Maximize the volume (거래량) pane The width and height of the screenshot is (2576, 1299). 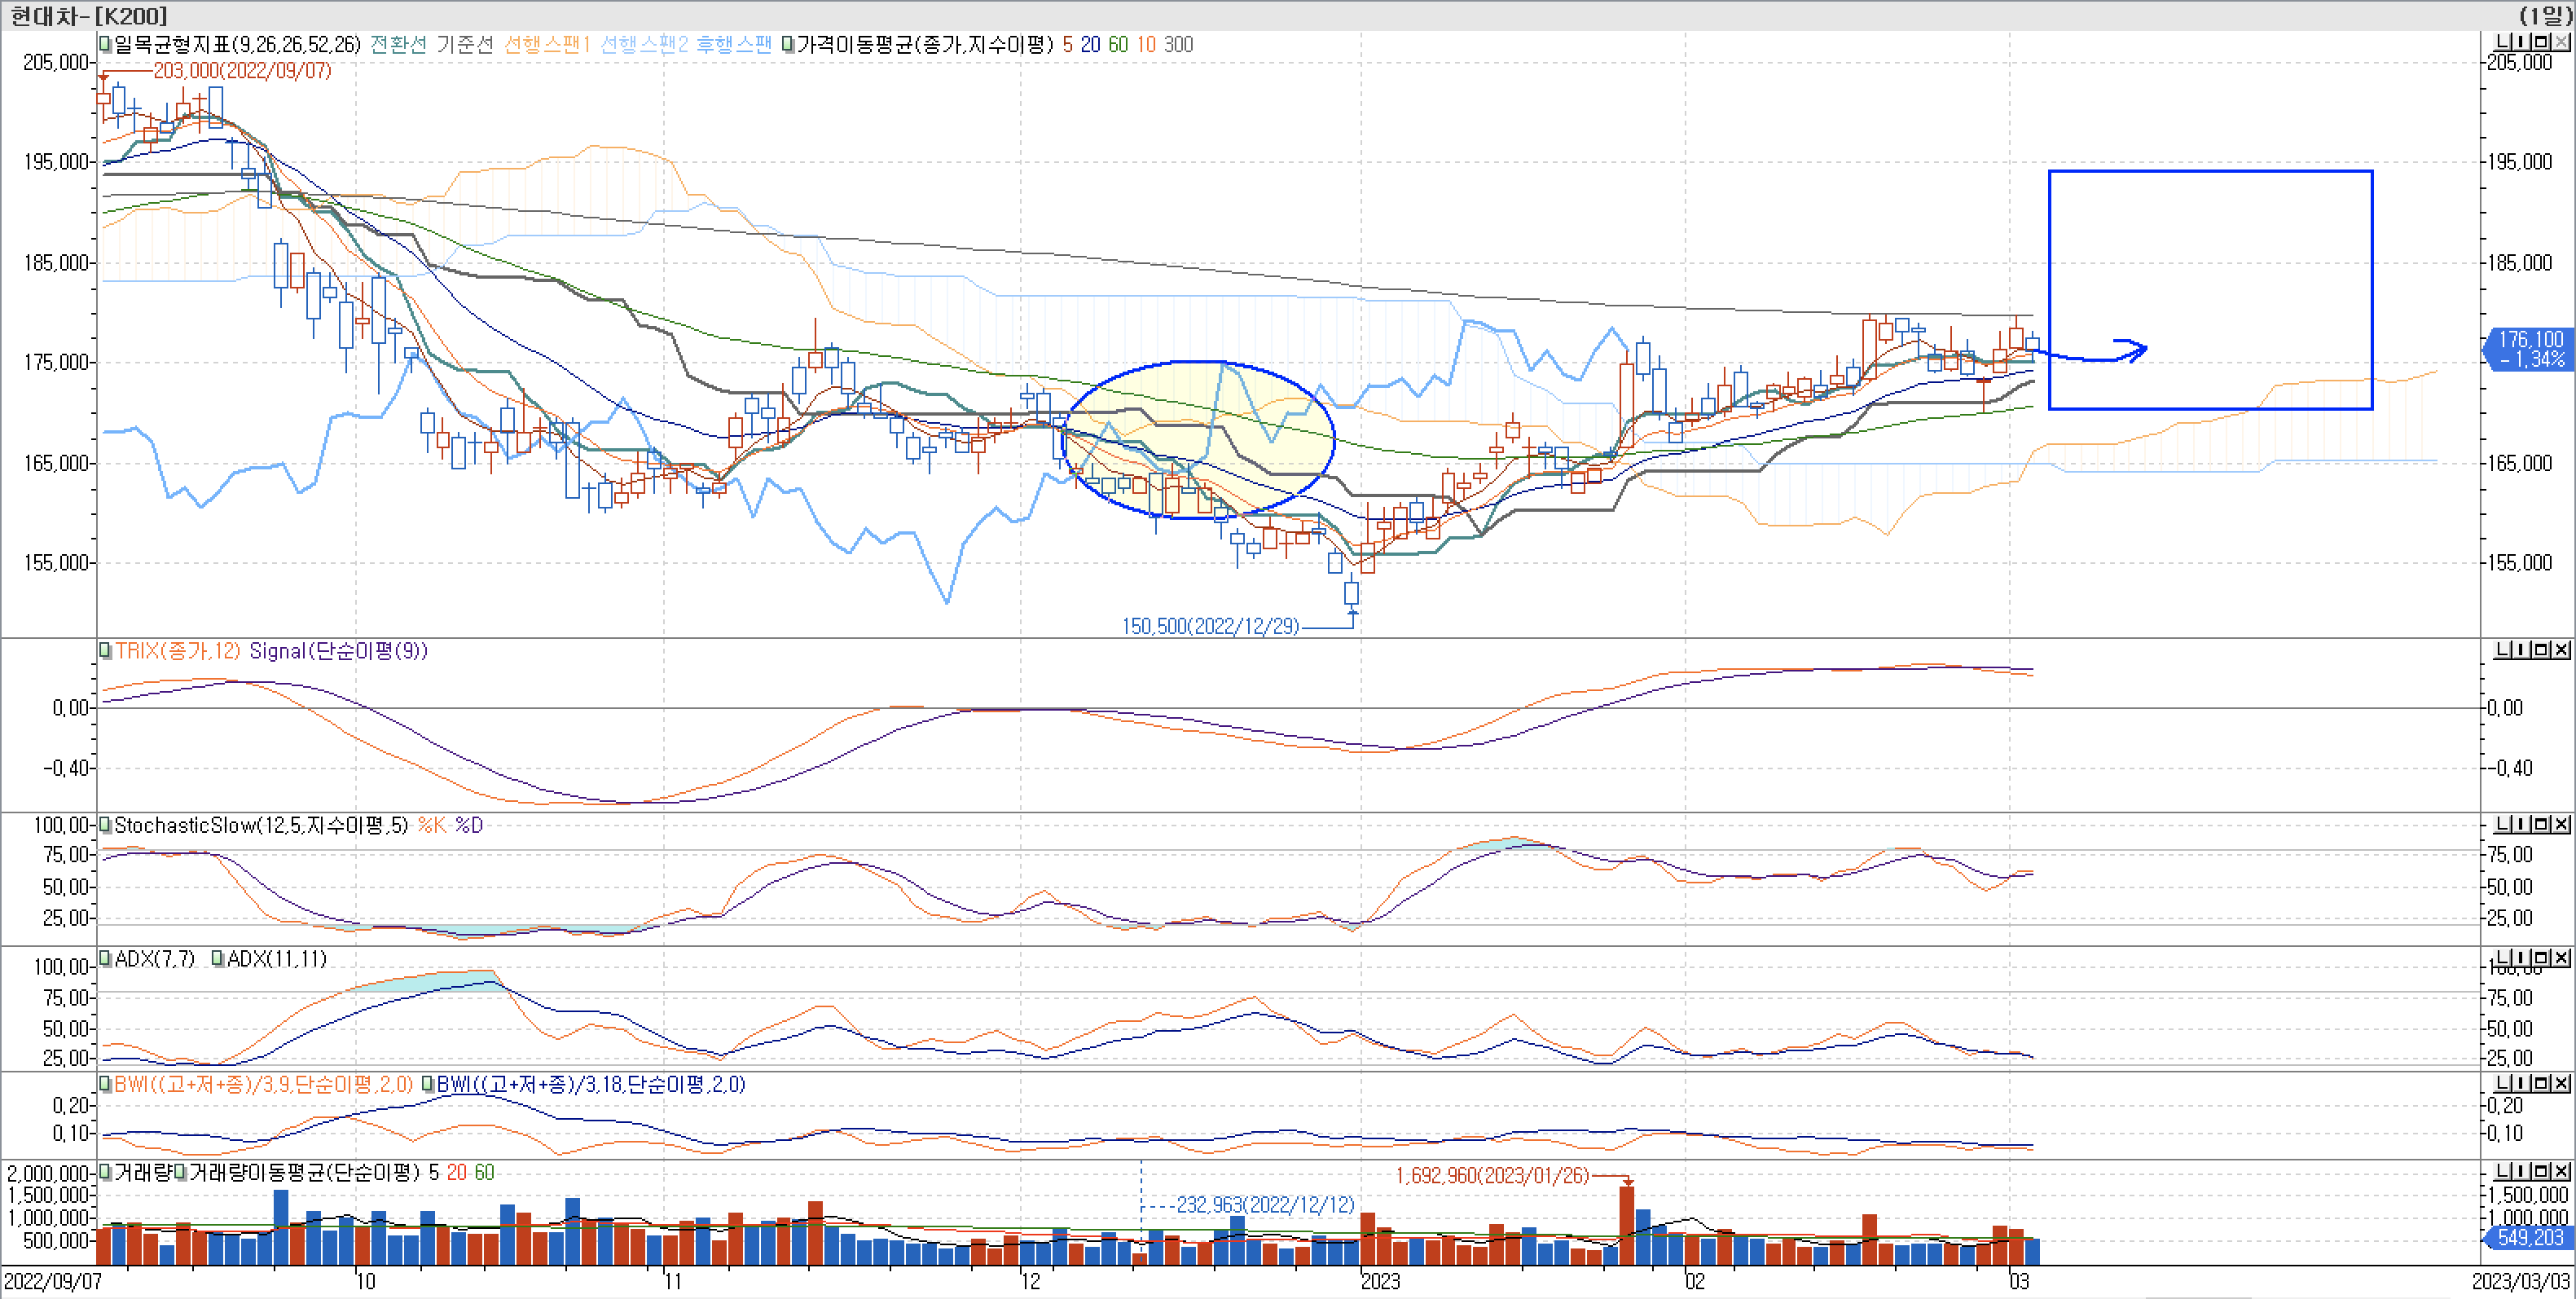[x=2541, y=1171]
